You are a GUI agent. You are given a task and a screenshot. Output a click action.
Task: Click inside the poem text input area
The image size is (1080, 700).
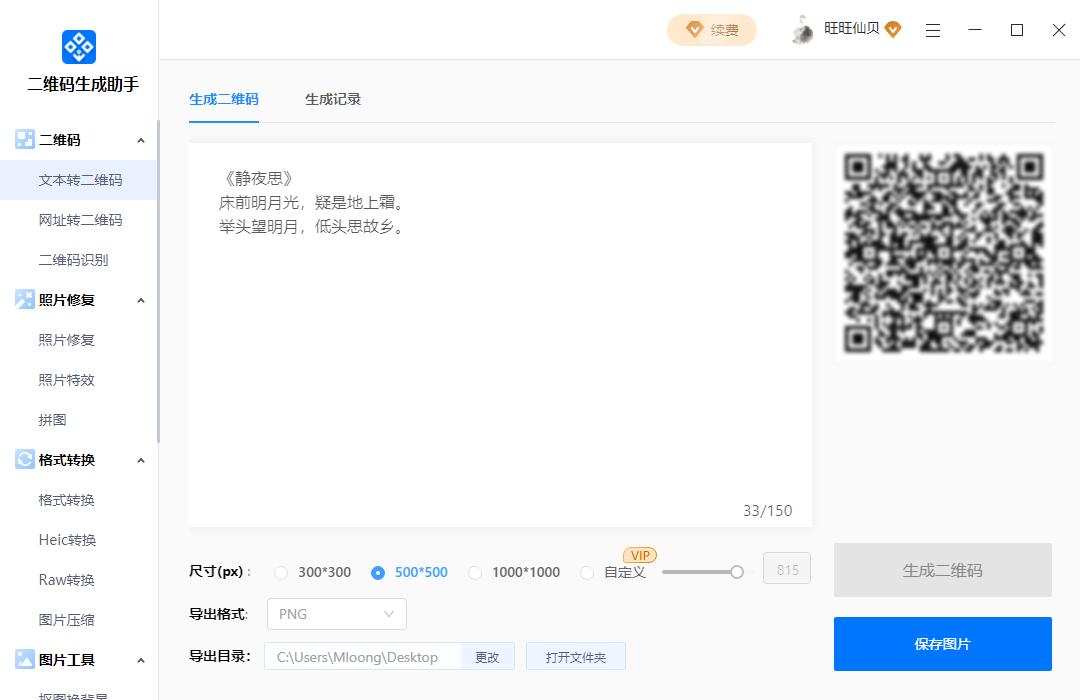pos(500,334)
